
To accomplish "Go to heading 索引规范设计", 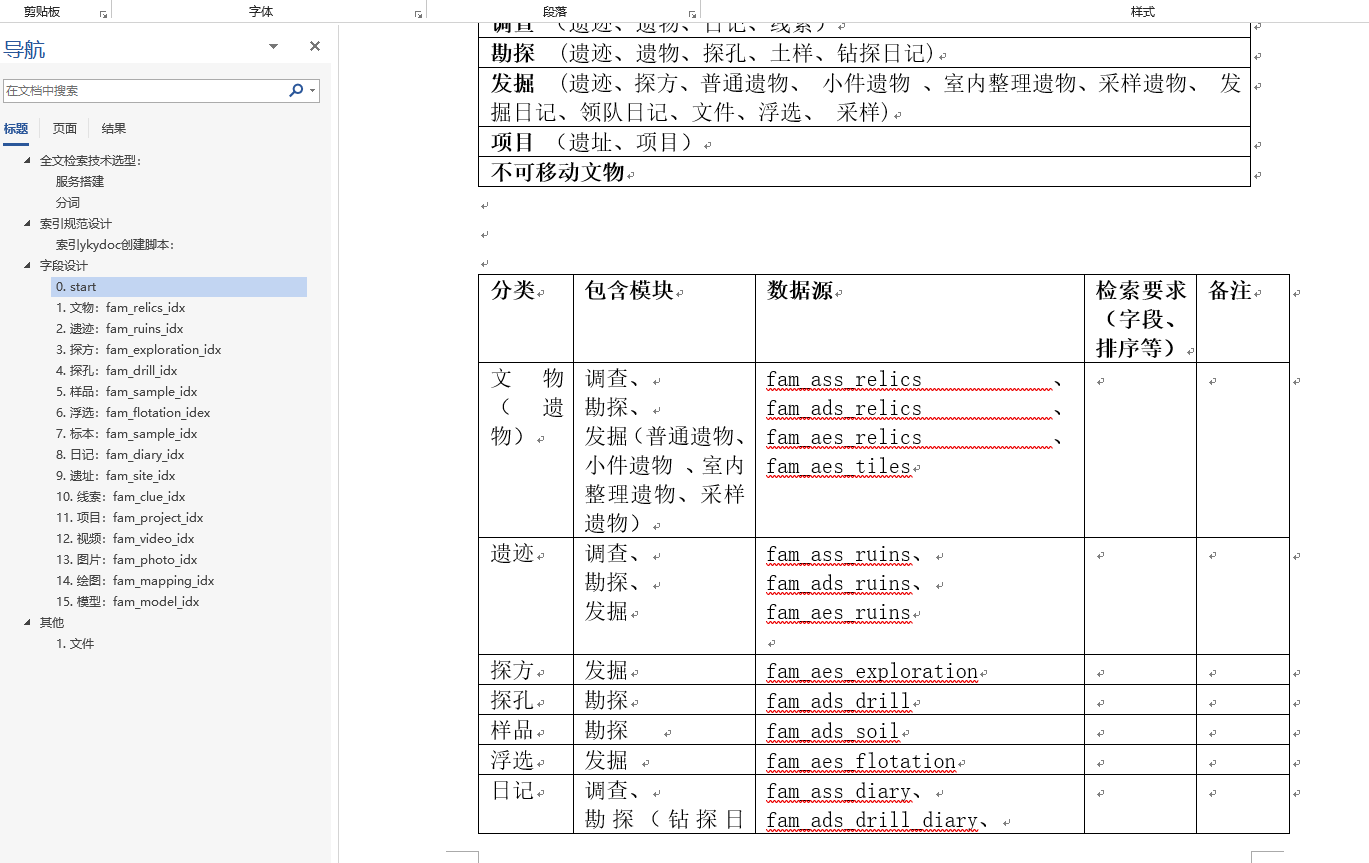I will tap(76, 223).
